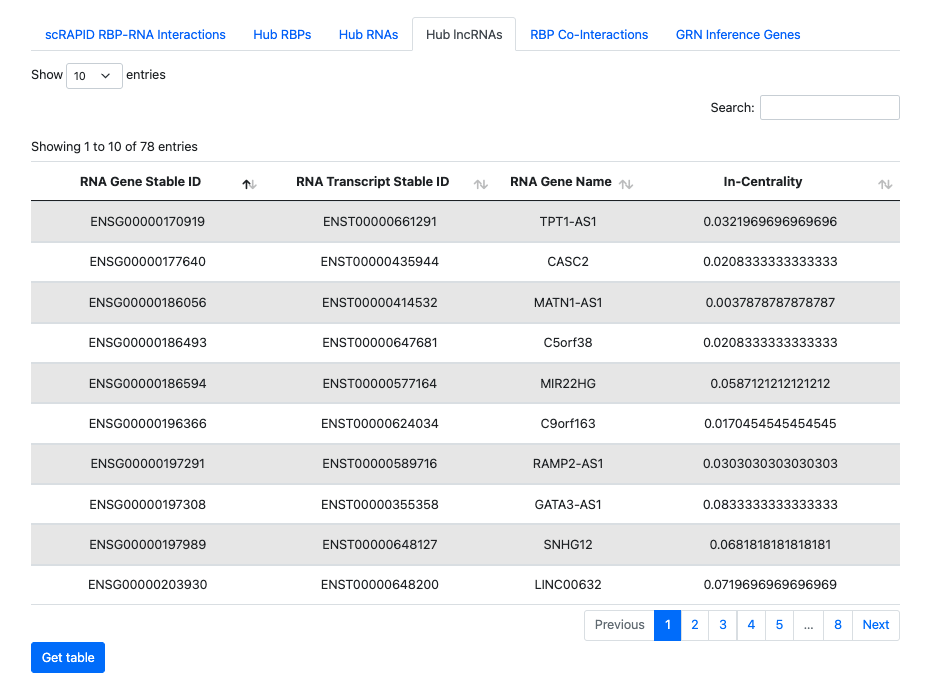
Task: Click sort arrows for RNA Transcript Stable ID
Action: 480,184
